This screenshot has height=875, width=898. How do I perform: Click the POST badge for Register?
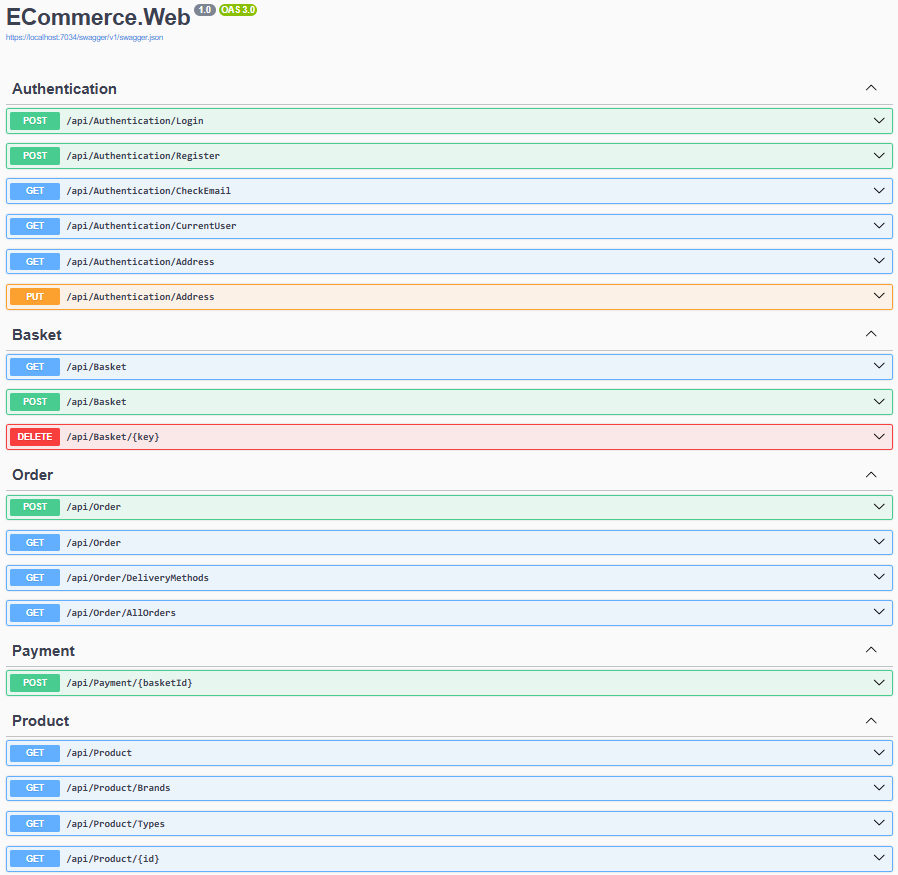[35, 156]
